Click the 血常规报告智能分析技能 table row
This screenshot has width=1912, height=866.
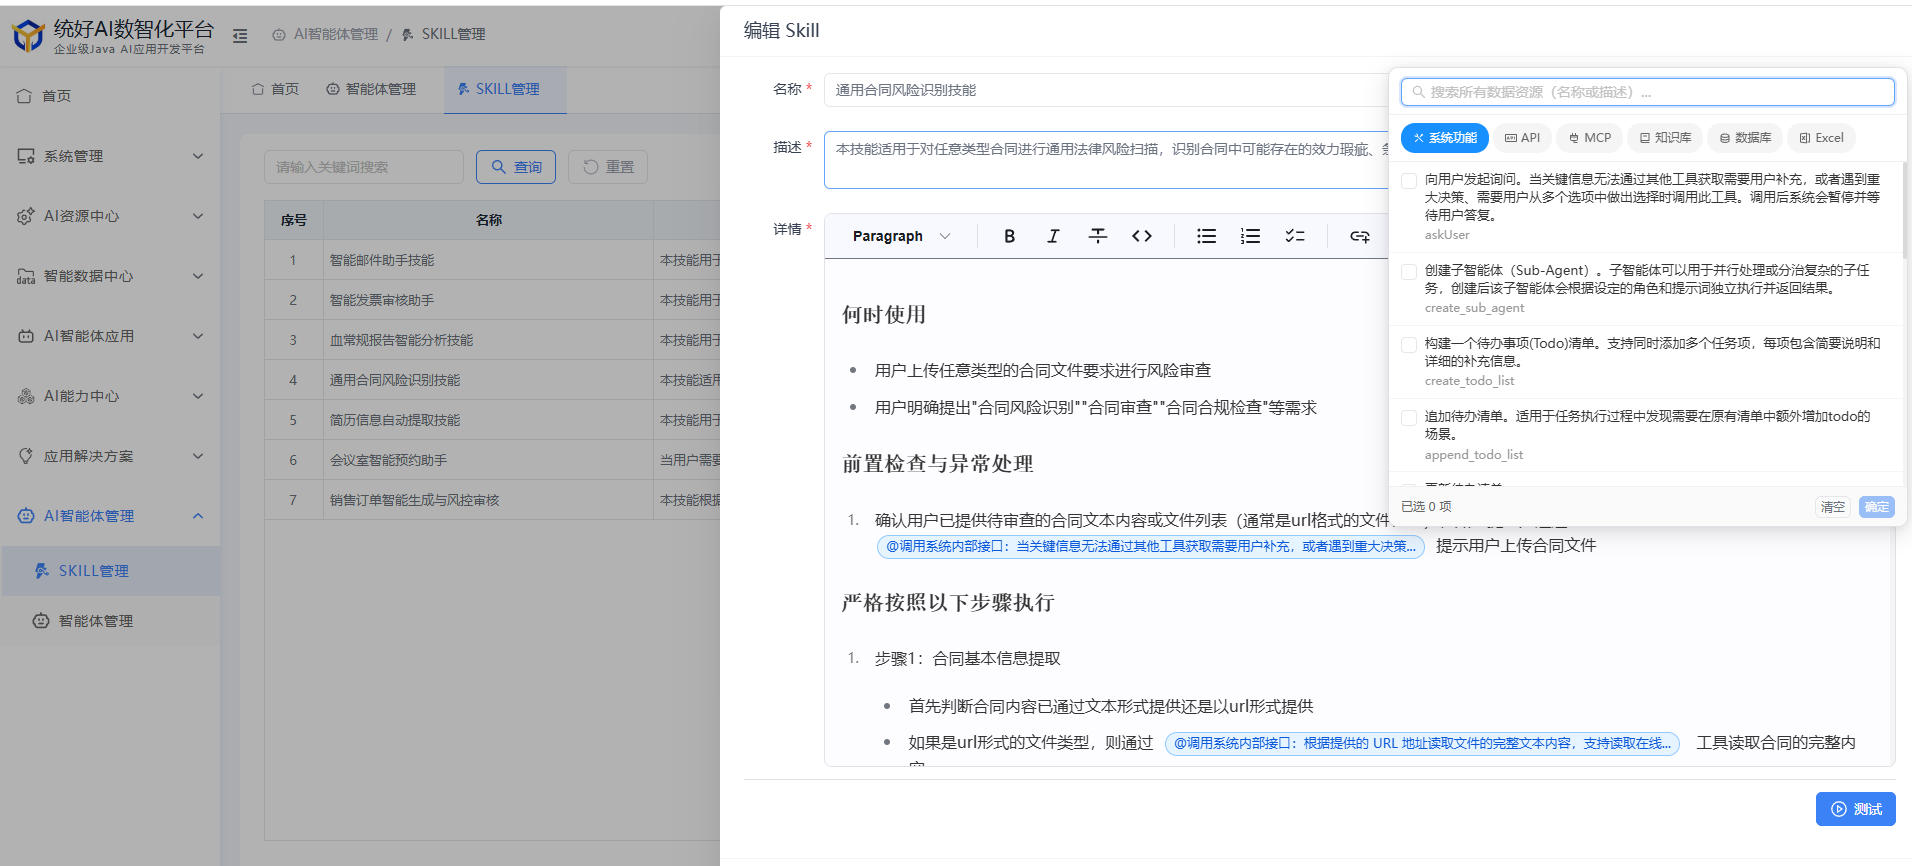coord(492,340)
